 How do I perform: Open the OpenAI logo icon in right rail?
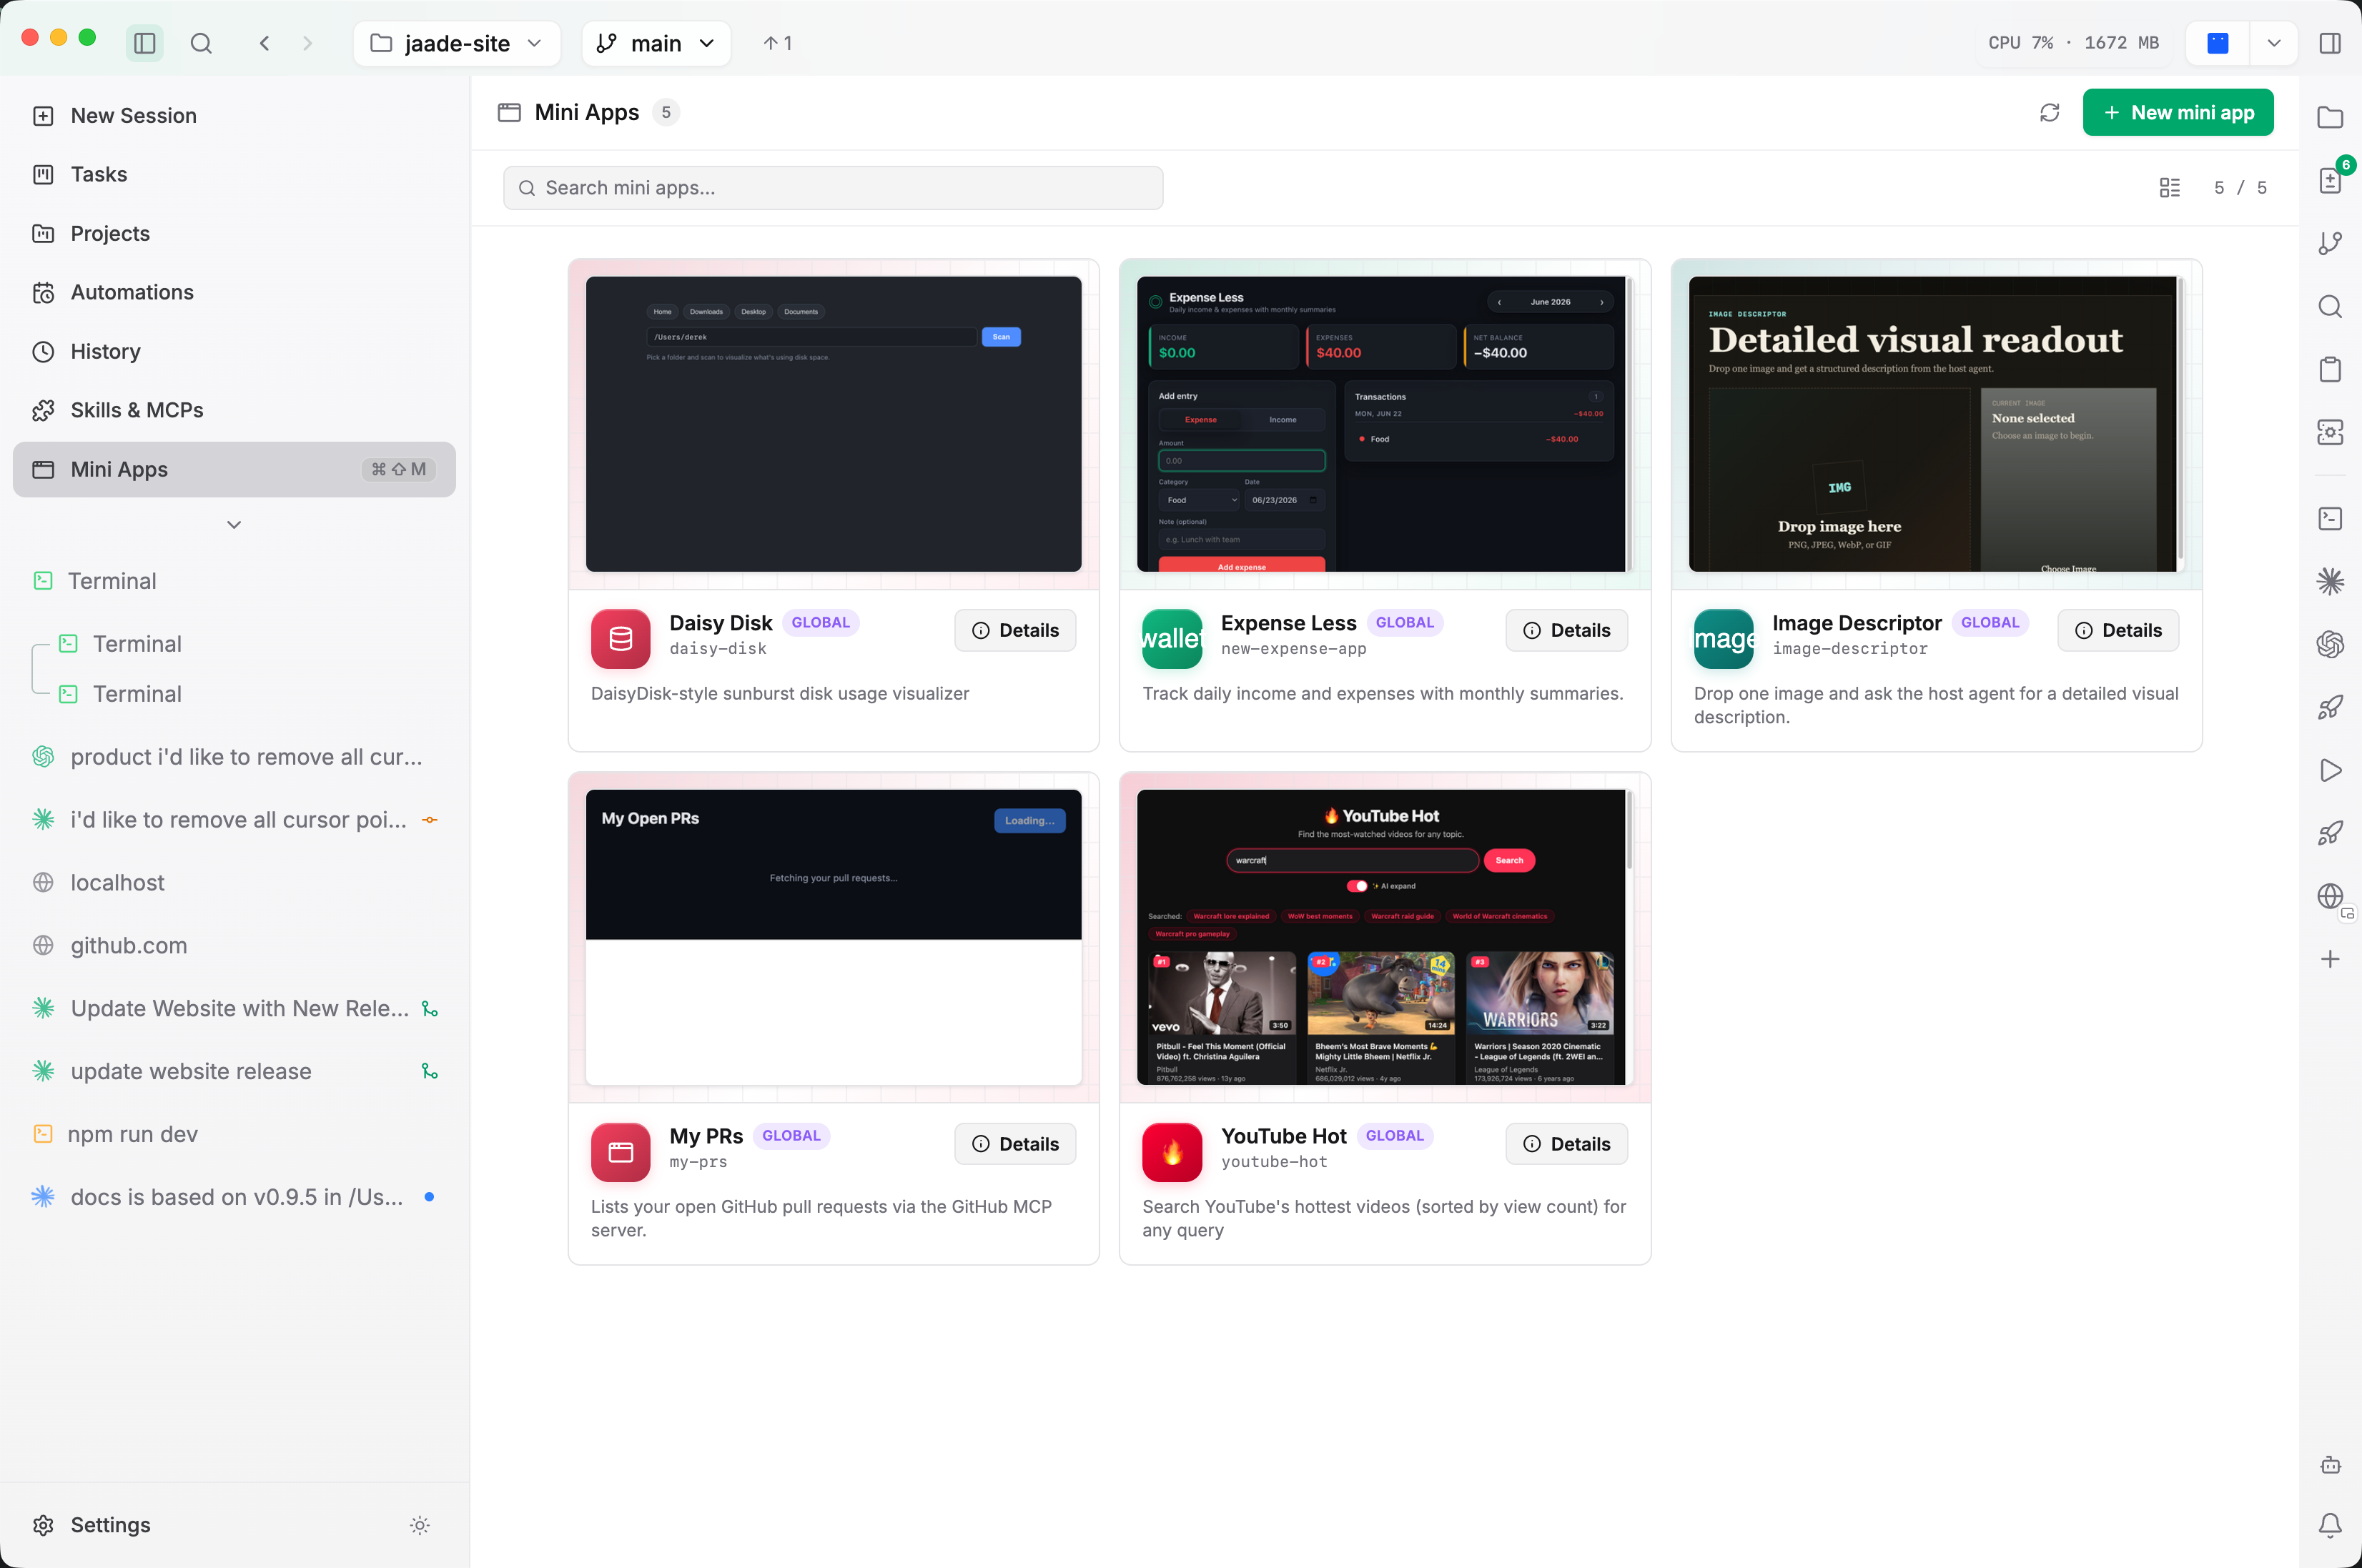click(2330, 644)
